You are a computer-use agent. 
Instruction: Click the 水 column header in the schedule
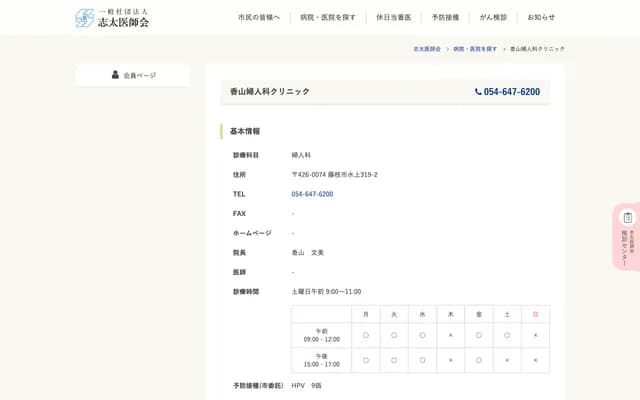tap(422, 314)
